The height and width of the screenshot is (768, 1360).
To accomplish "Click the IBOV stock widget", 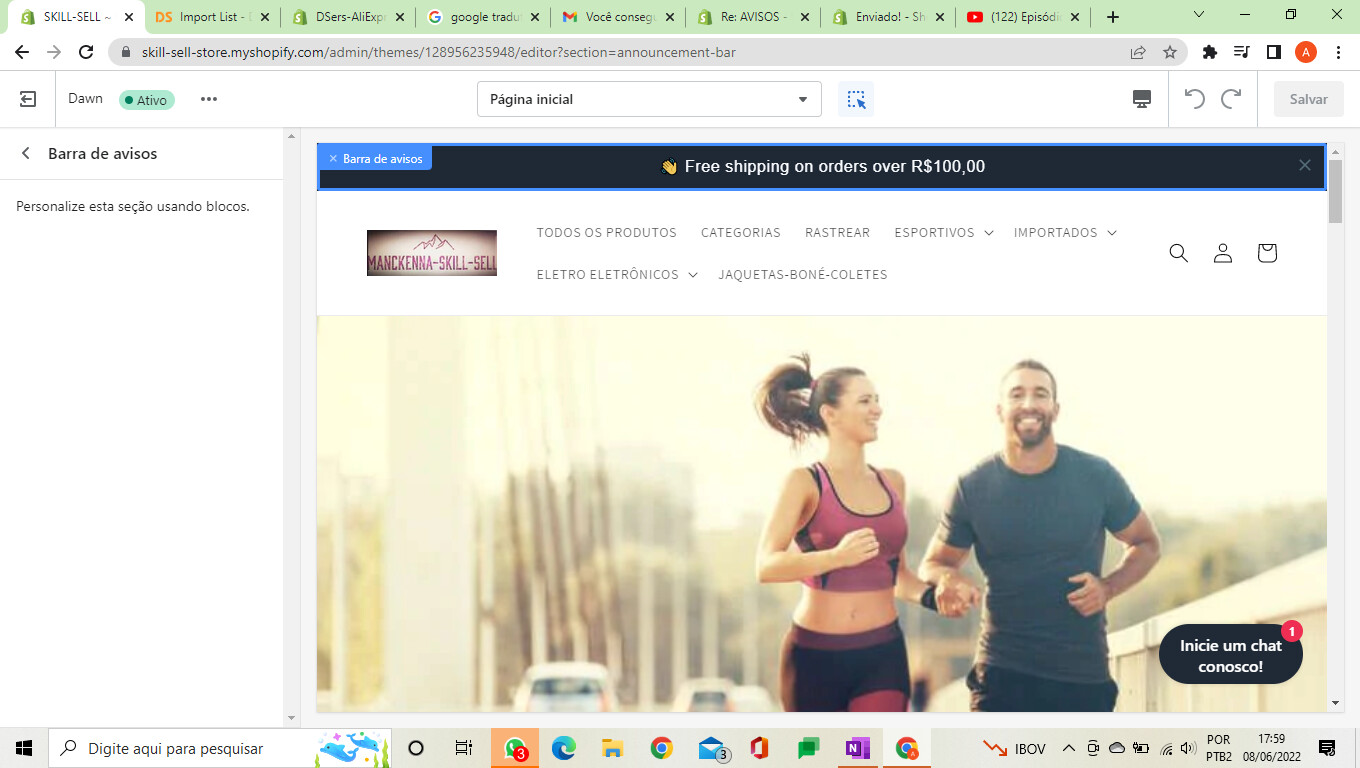I will pyautogui.click(x=1014, y=748).
